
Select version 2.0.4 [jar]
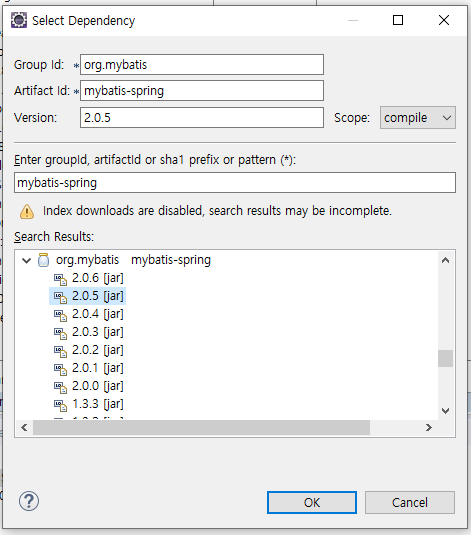point(98,314)
